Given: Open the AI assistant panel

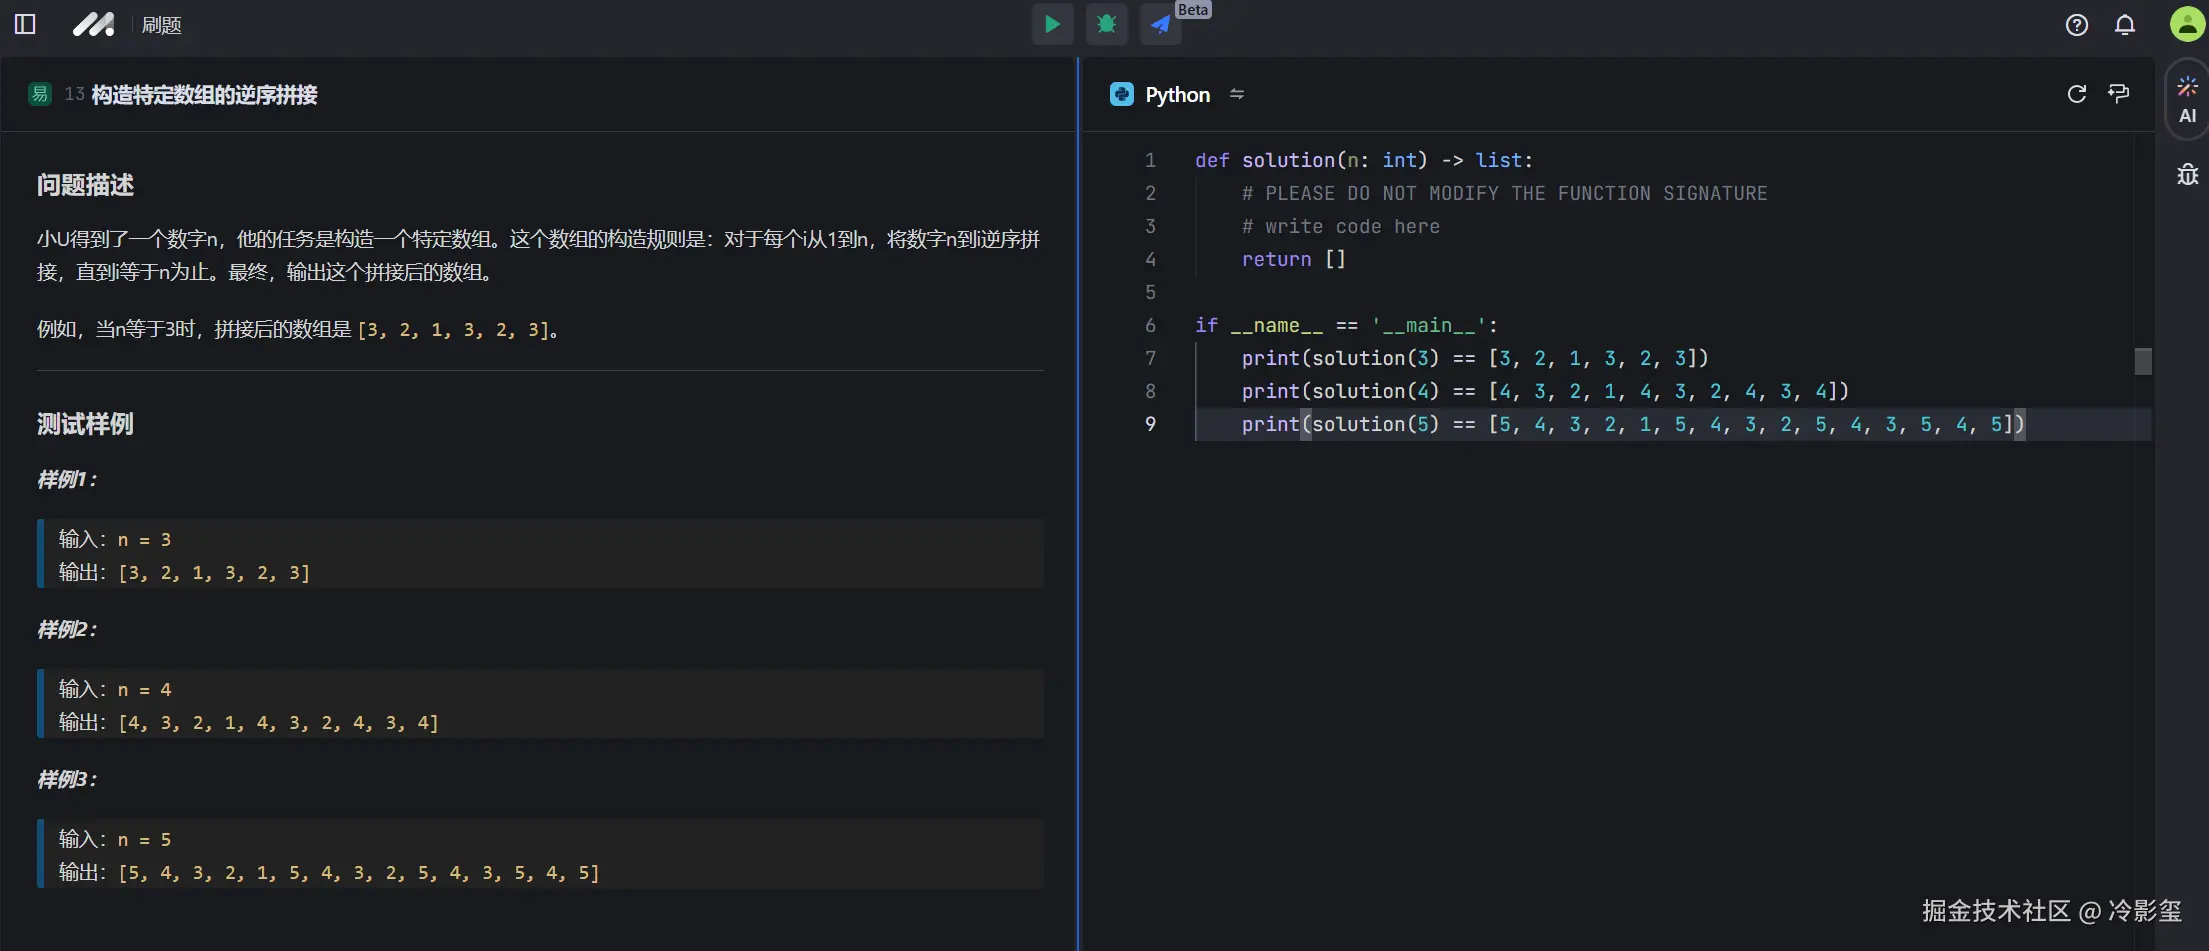Looking at the screenshot, I should pos(2188,99).
